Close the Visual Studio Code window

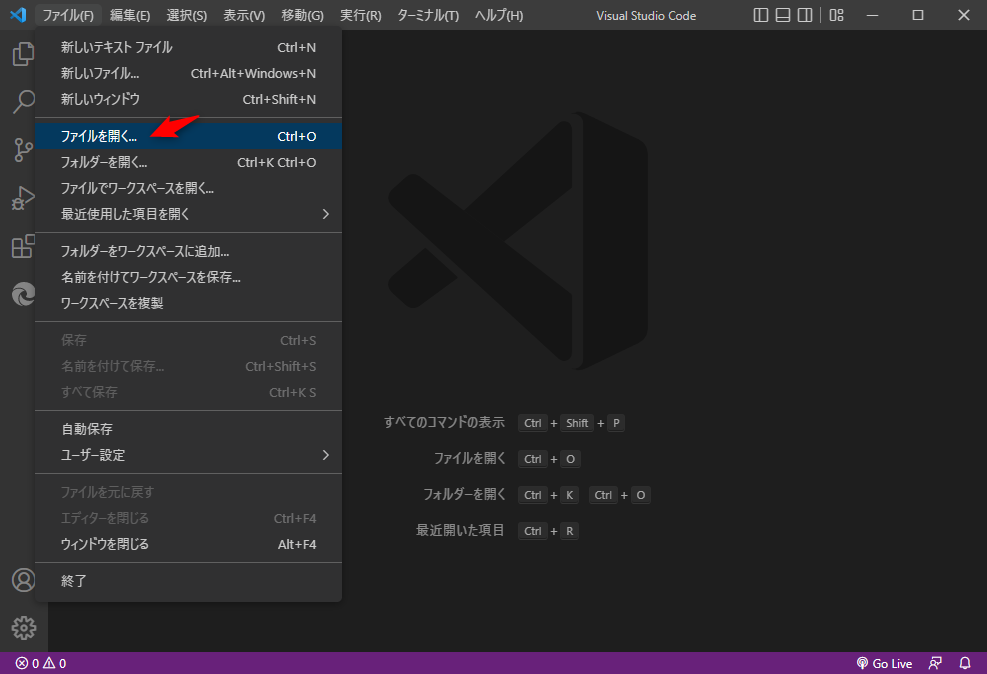[x=964, y=15]
